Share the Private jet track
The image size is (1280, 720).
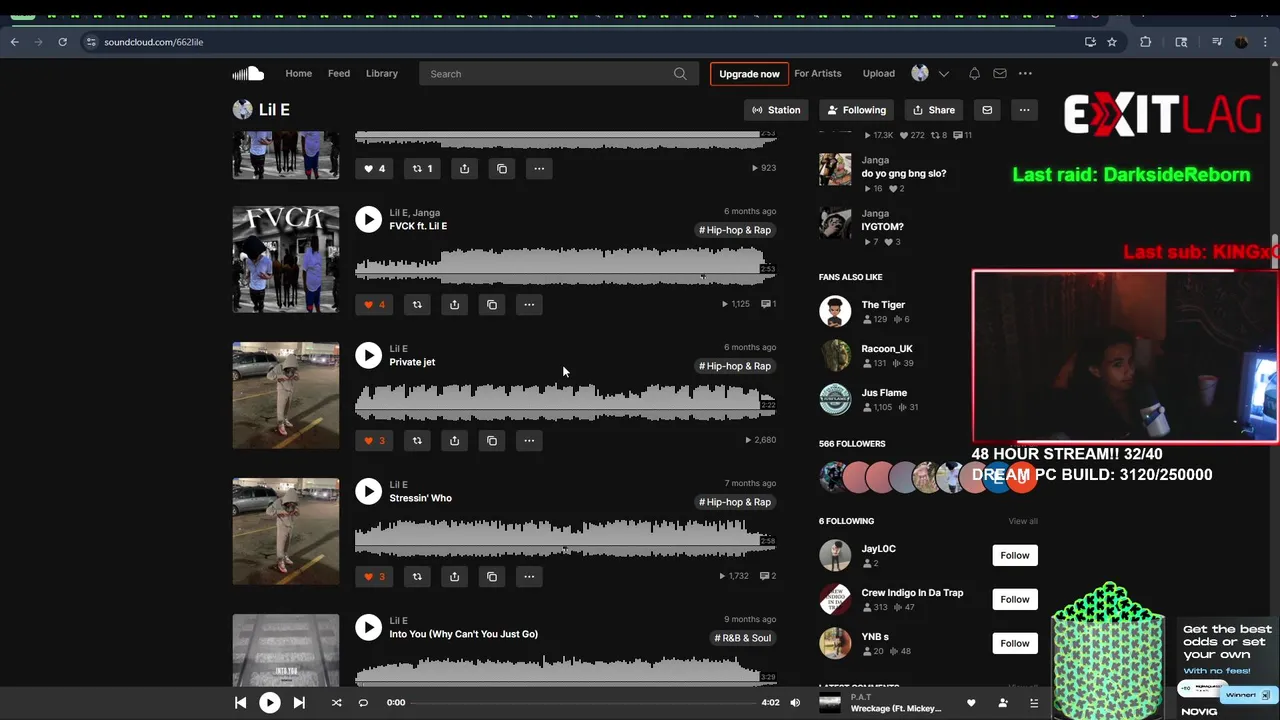(454, 440)
